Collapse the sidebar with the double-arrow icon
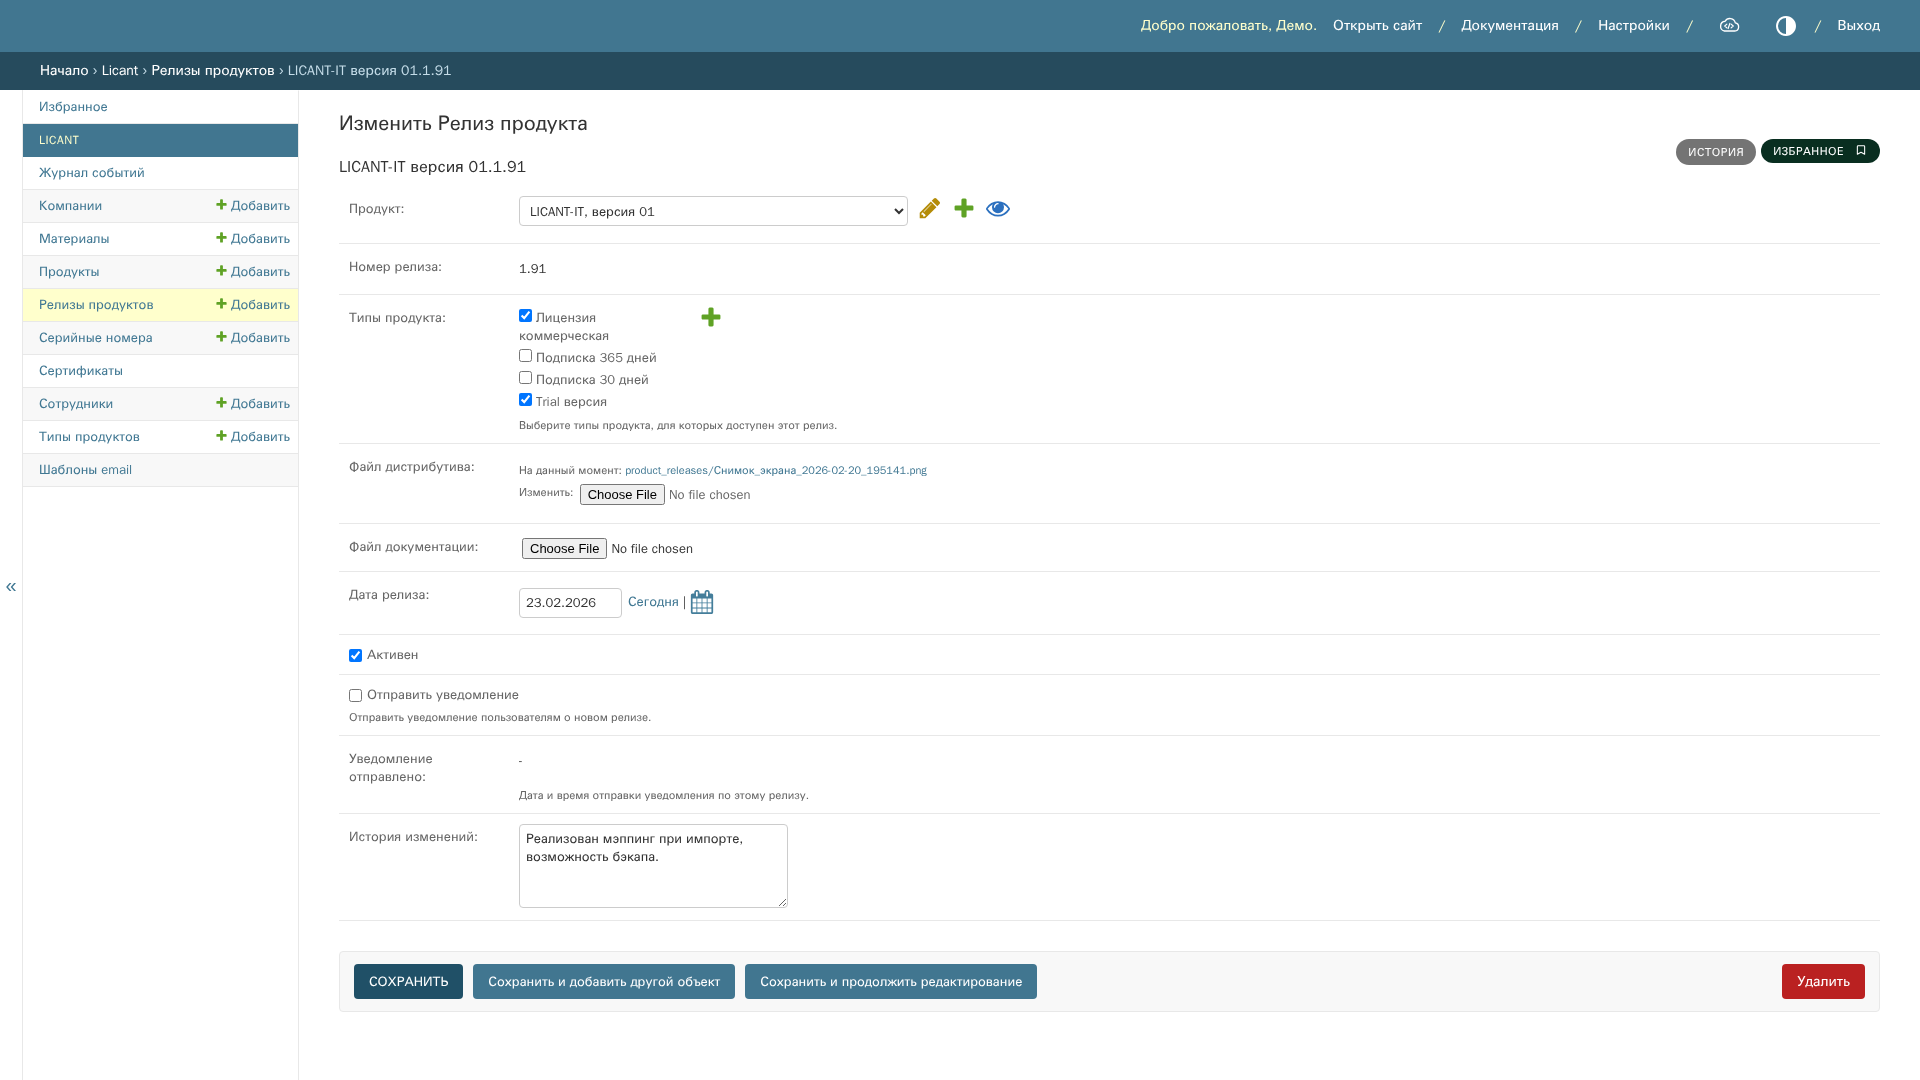 [11, 586]
